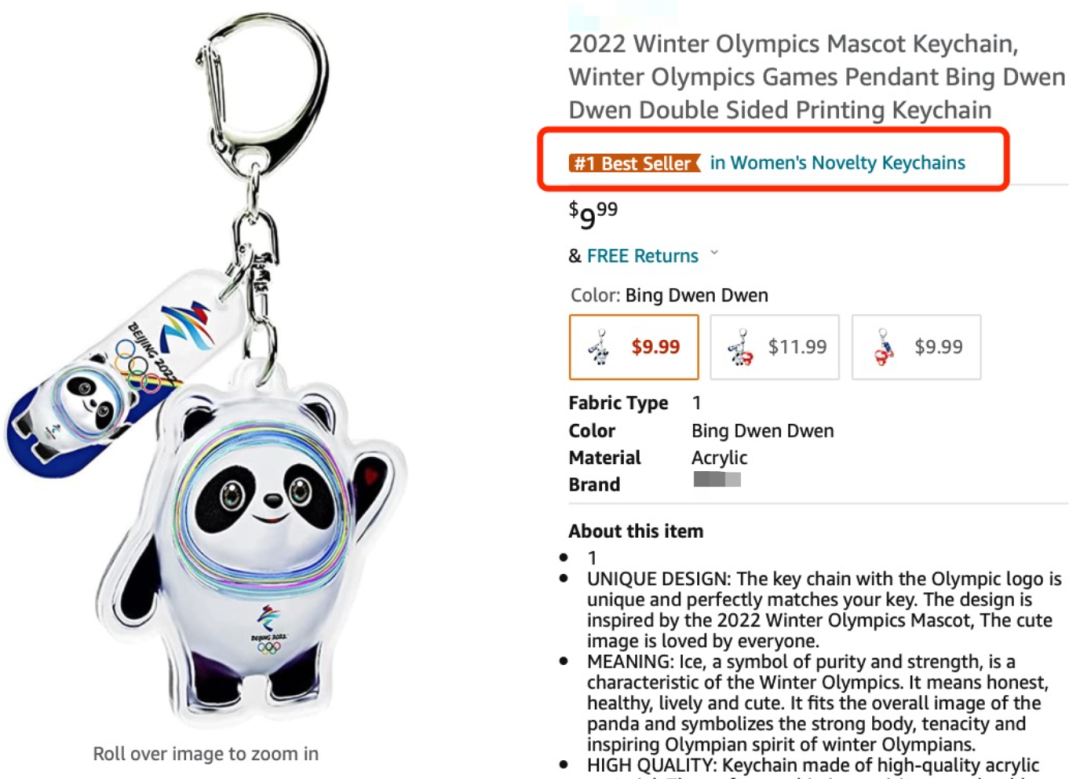Screen dimensions: 1080x779
Task: Click the "About this item" heading
Action: click(636, 531)
